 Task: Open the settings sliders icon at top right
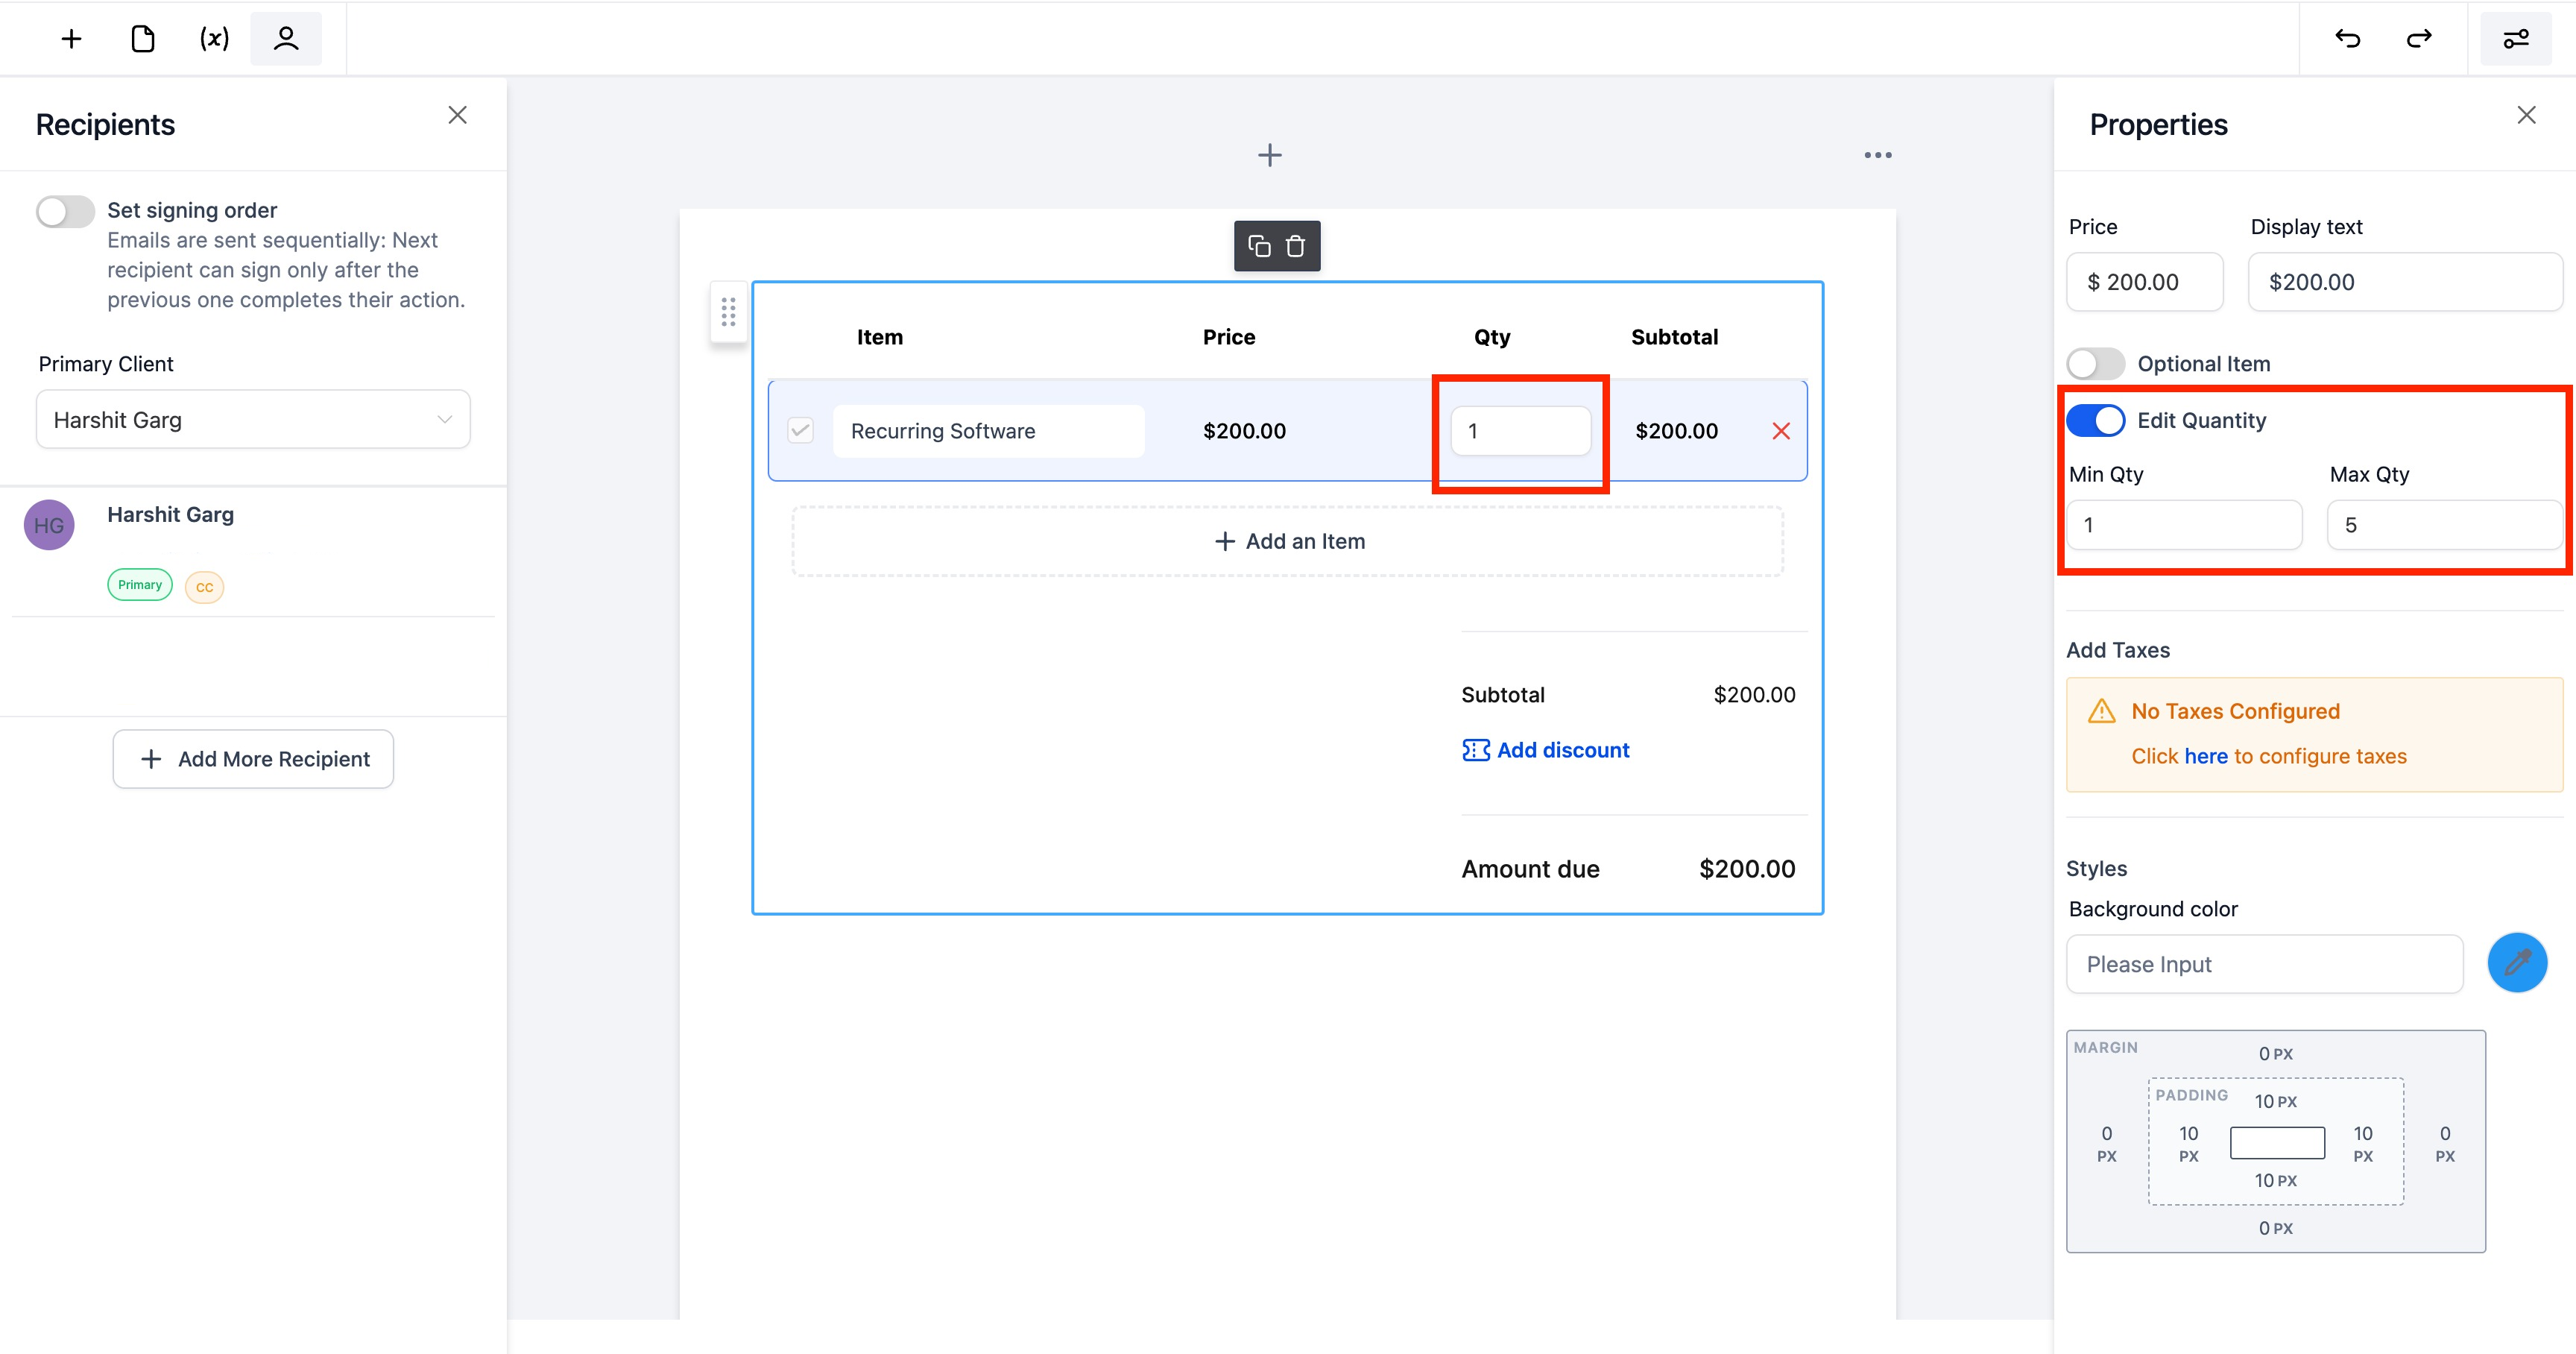tap(2516, 39)
